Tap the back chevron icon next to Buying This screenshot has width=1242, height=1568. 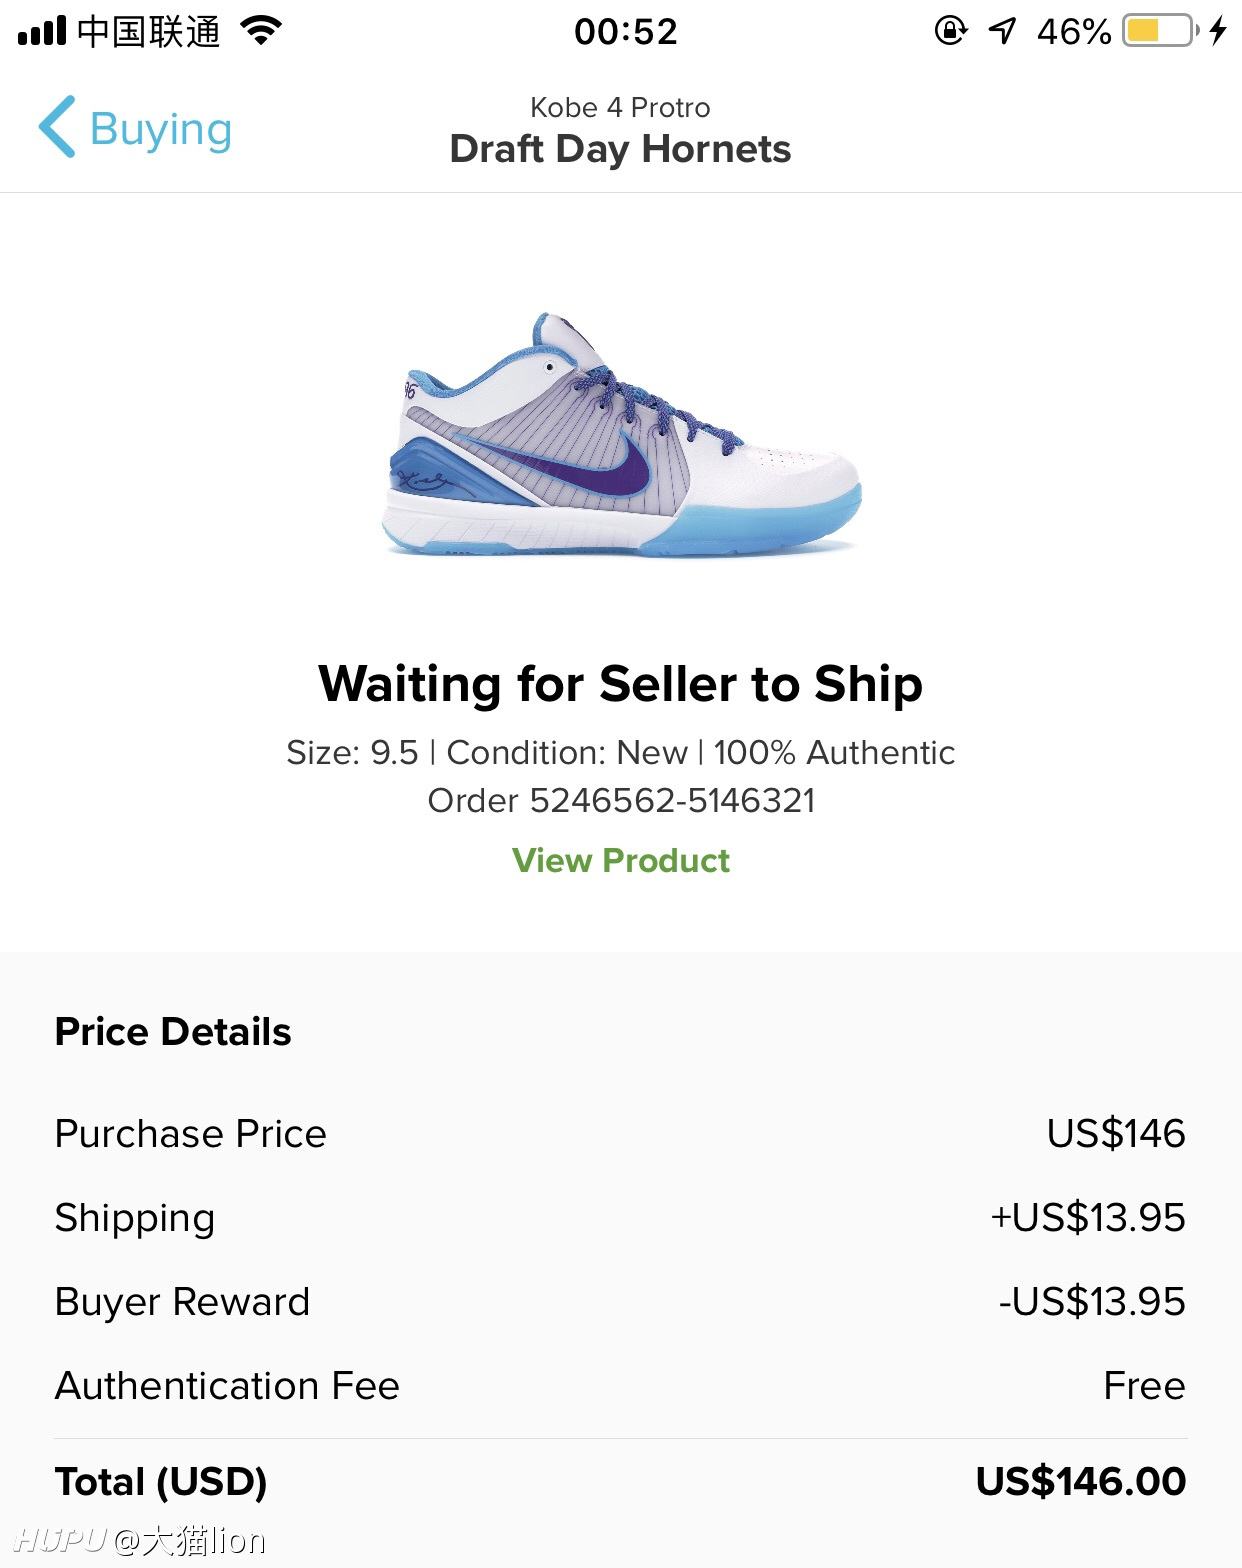pyautogui.click(x=55, y=128)
